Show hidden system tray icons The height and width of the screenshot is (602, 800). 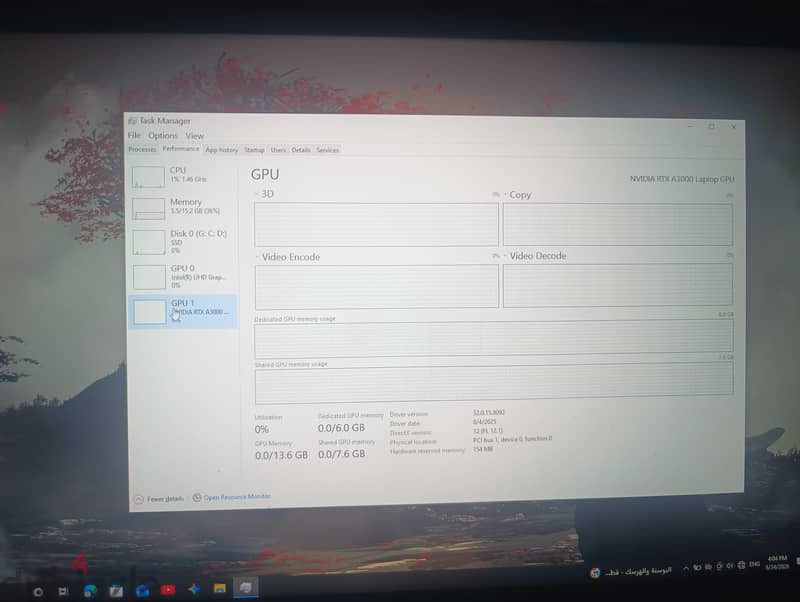tap(686, 568)
